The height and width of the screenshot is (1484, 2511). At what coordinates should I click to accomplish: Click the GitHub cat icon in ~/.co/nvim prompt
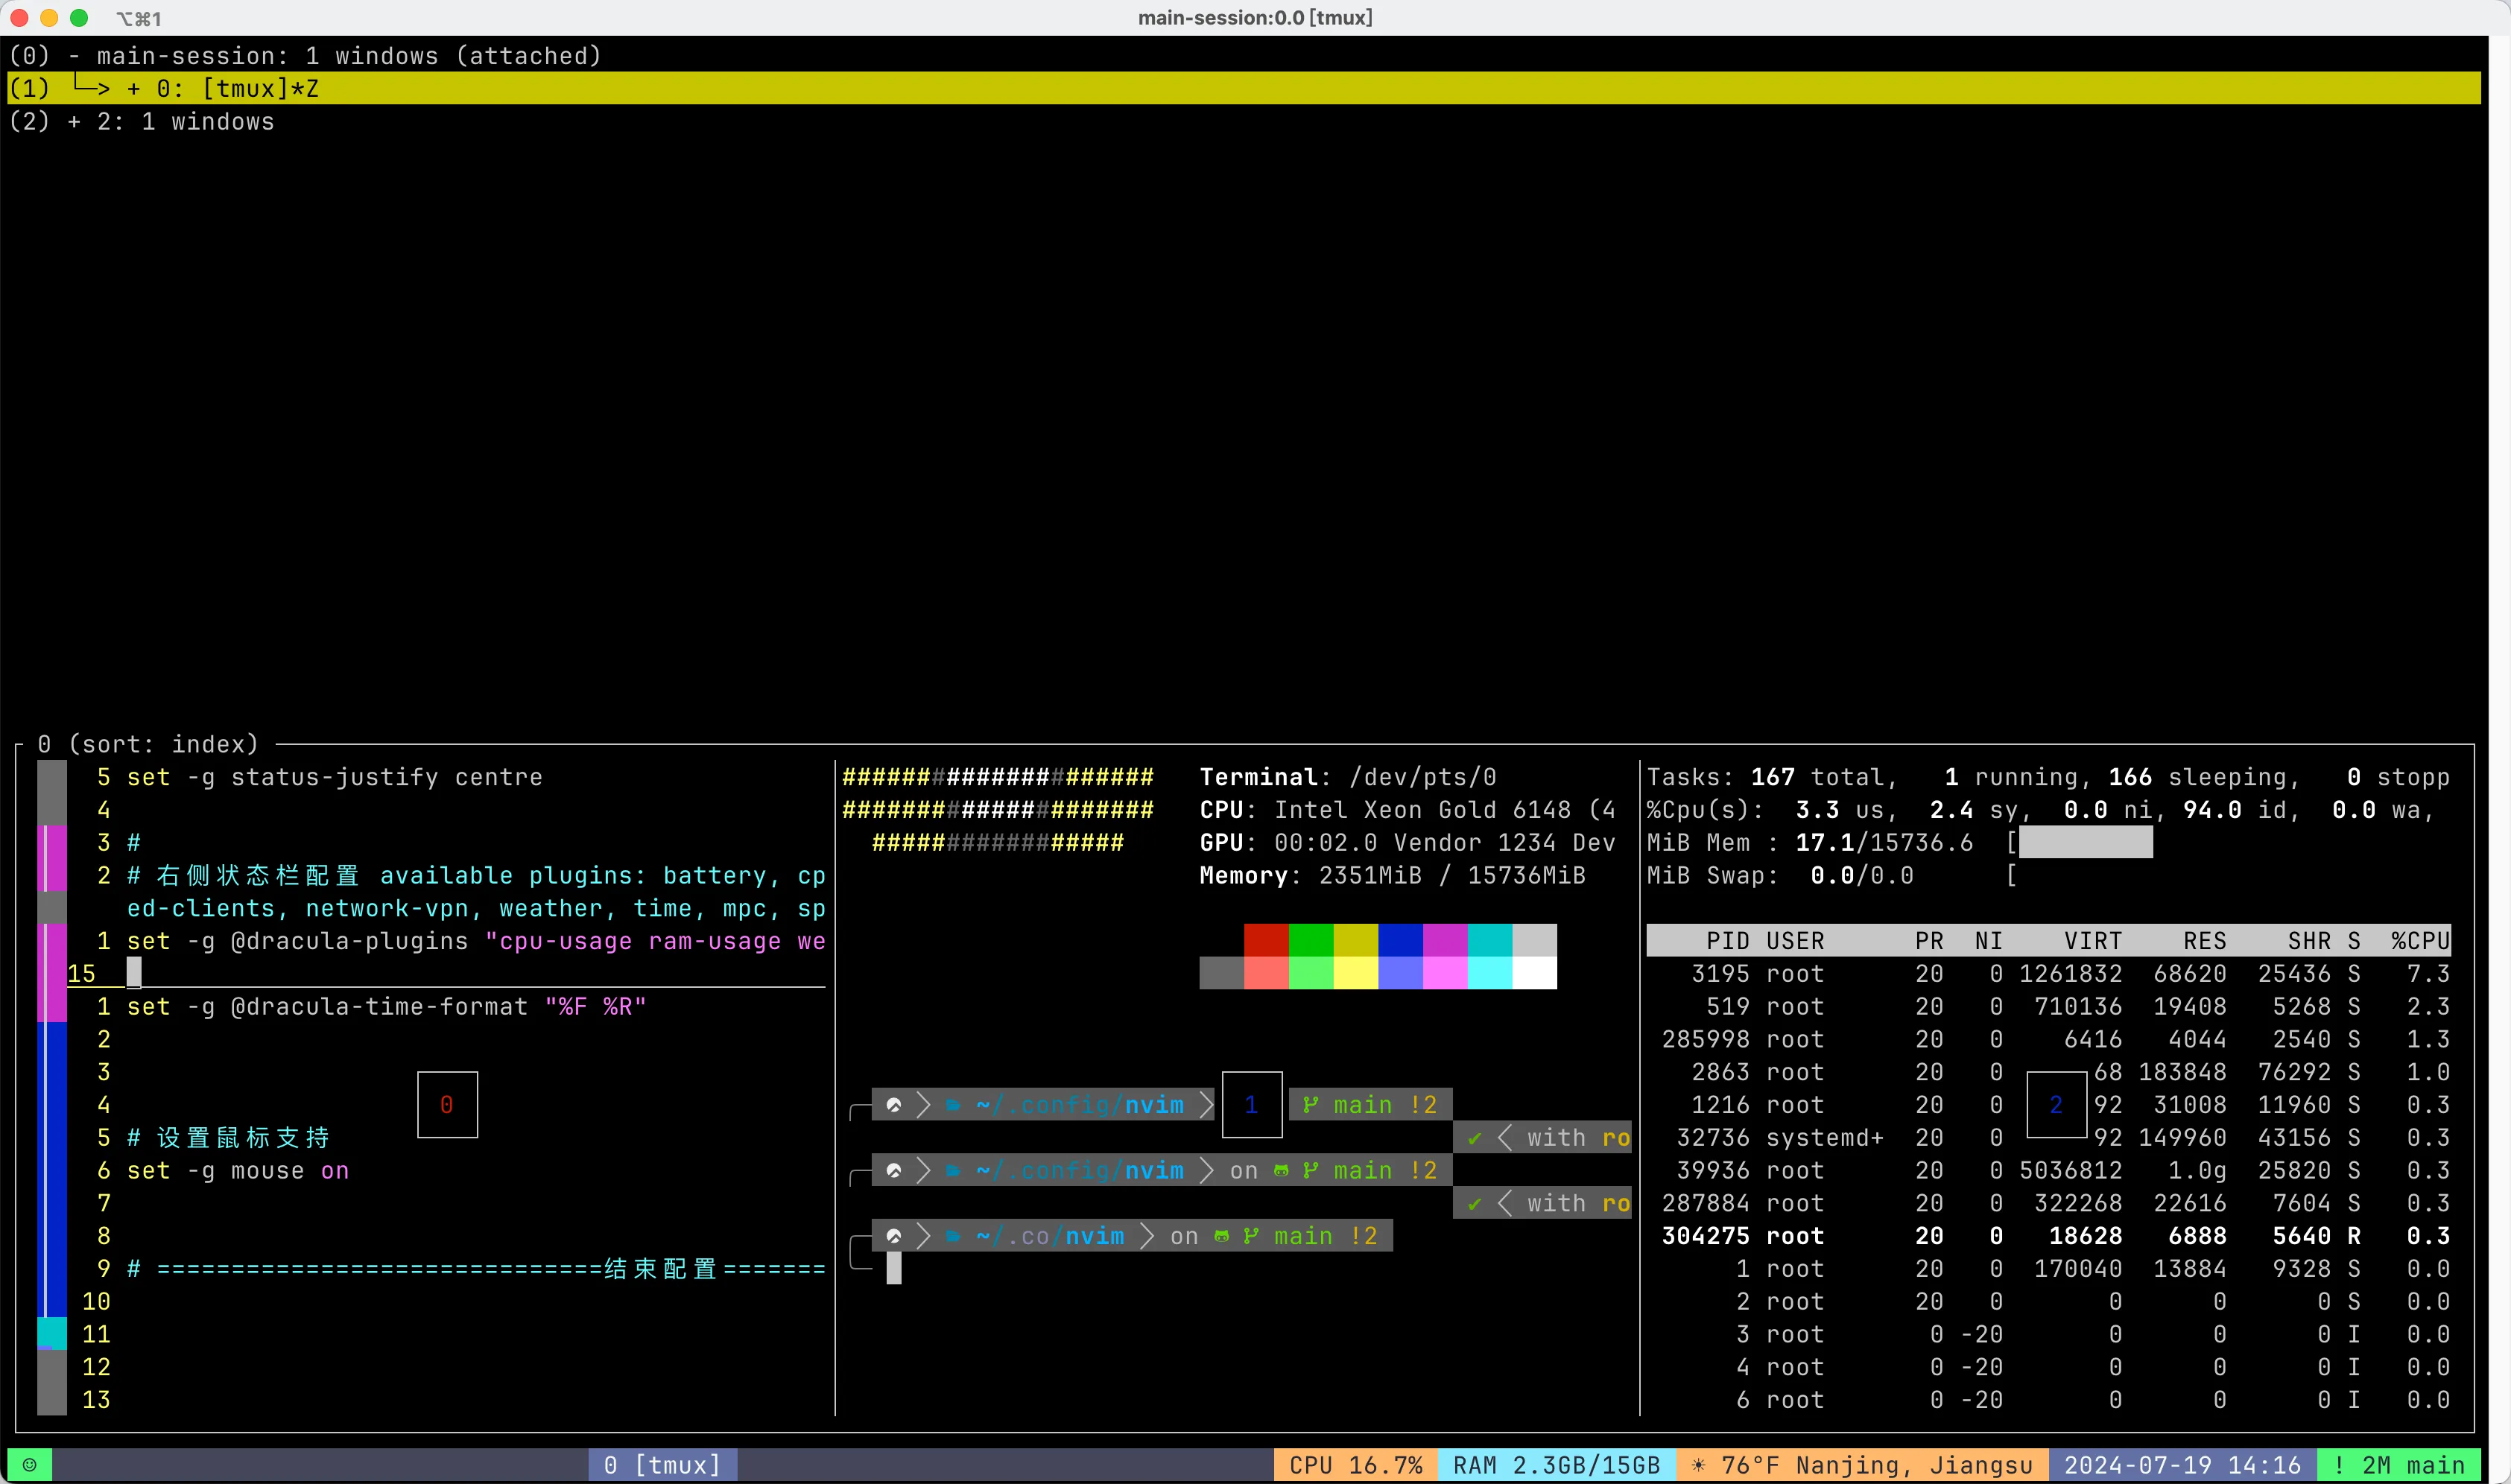1221,1236
